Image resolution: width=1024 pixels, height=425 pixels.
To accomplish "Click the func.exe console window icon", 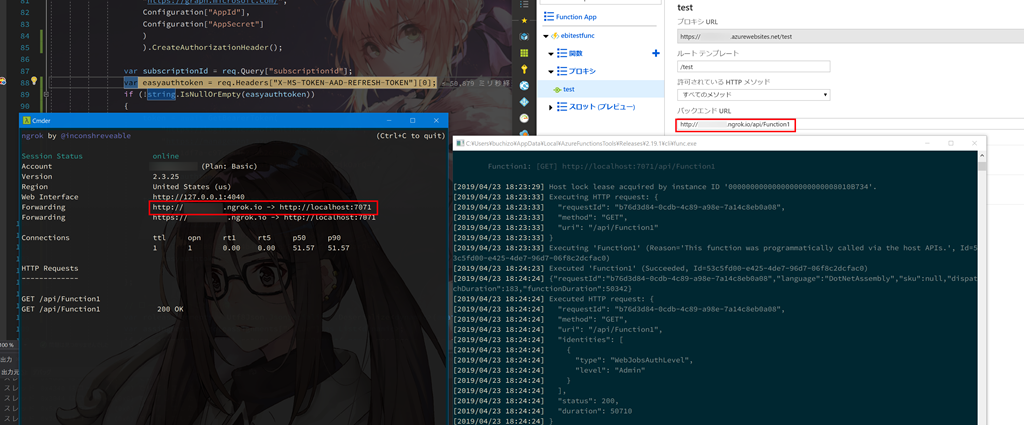I will [460, 143].
